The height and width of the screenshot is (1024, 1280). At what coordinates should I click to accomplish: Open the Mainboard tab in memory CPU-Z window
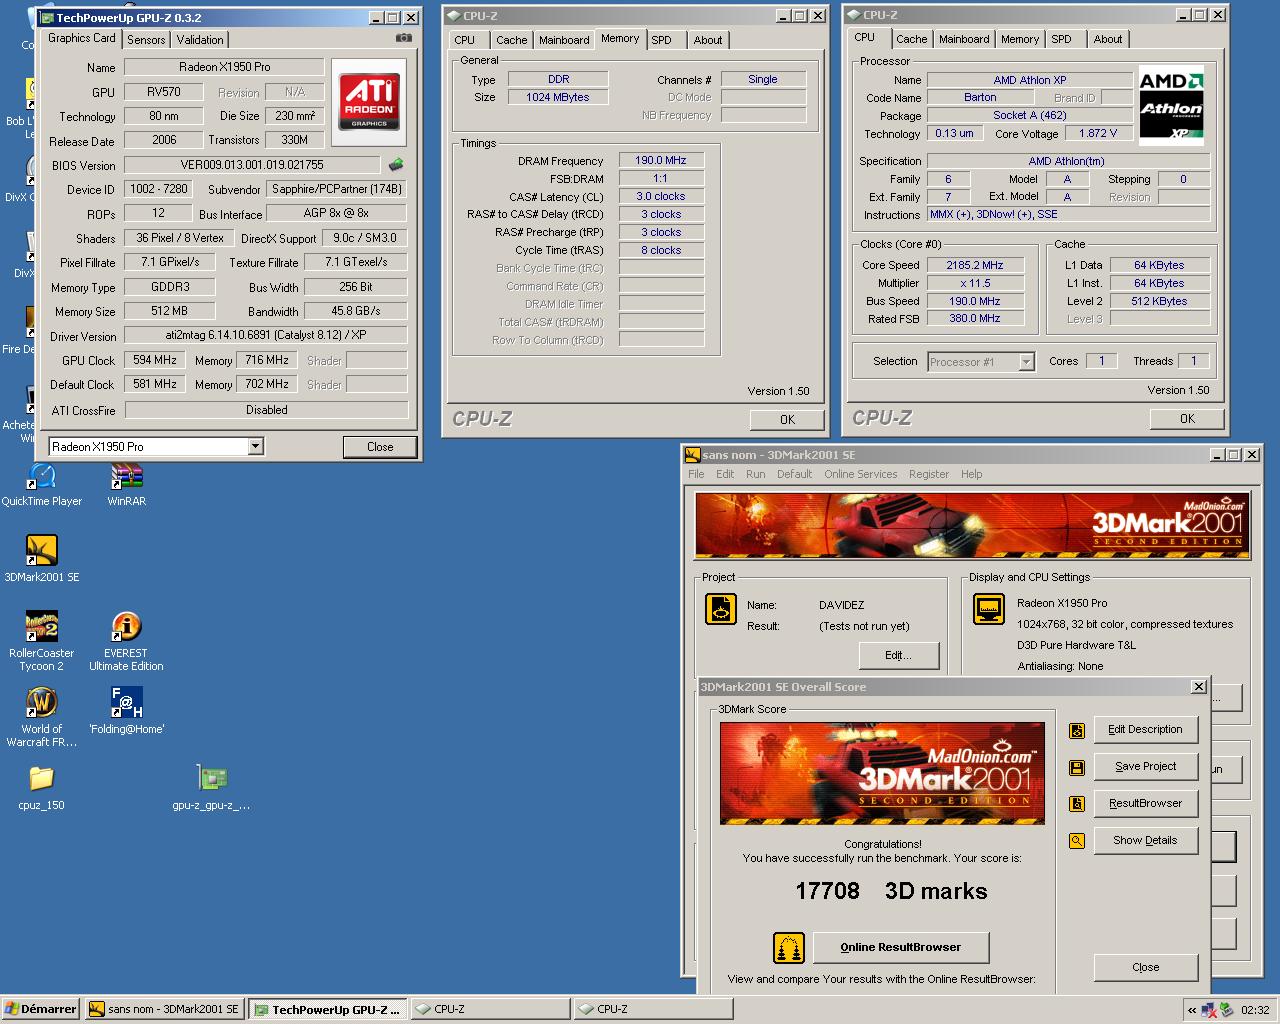tap(564, 40)
